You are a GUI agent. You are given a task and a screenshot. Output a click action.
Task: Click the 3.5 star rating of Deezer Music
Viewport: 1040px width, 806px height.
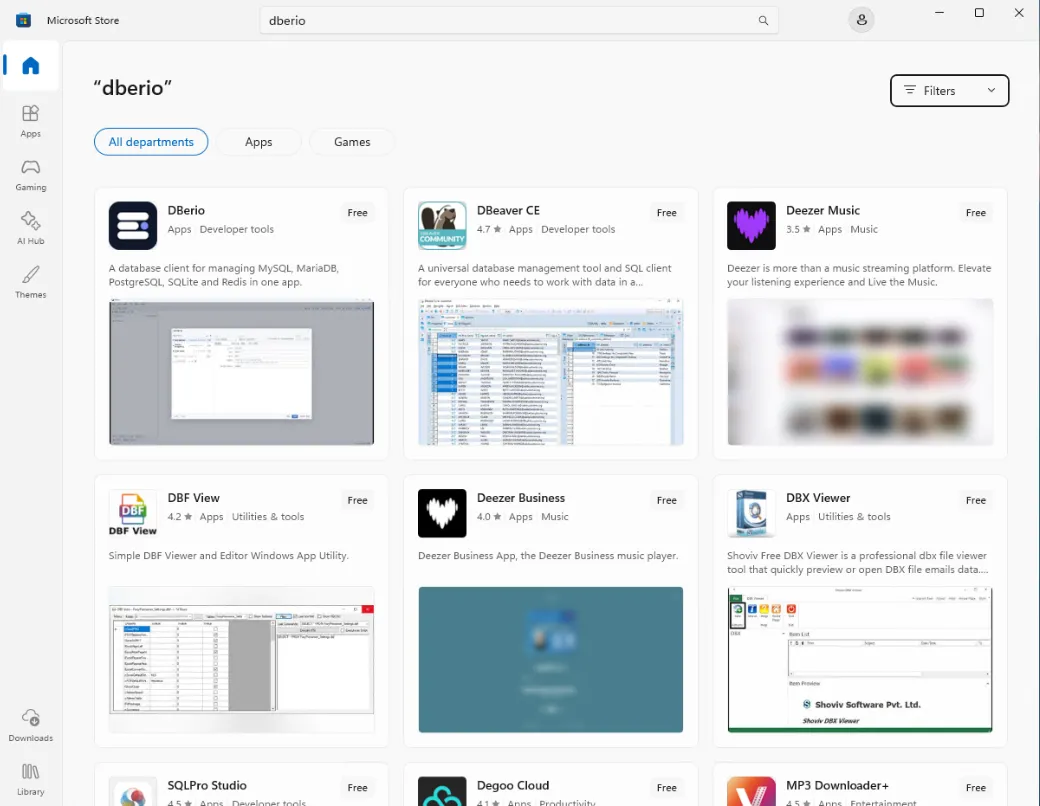pyautogui.click(x=798, y=229)
